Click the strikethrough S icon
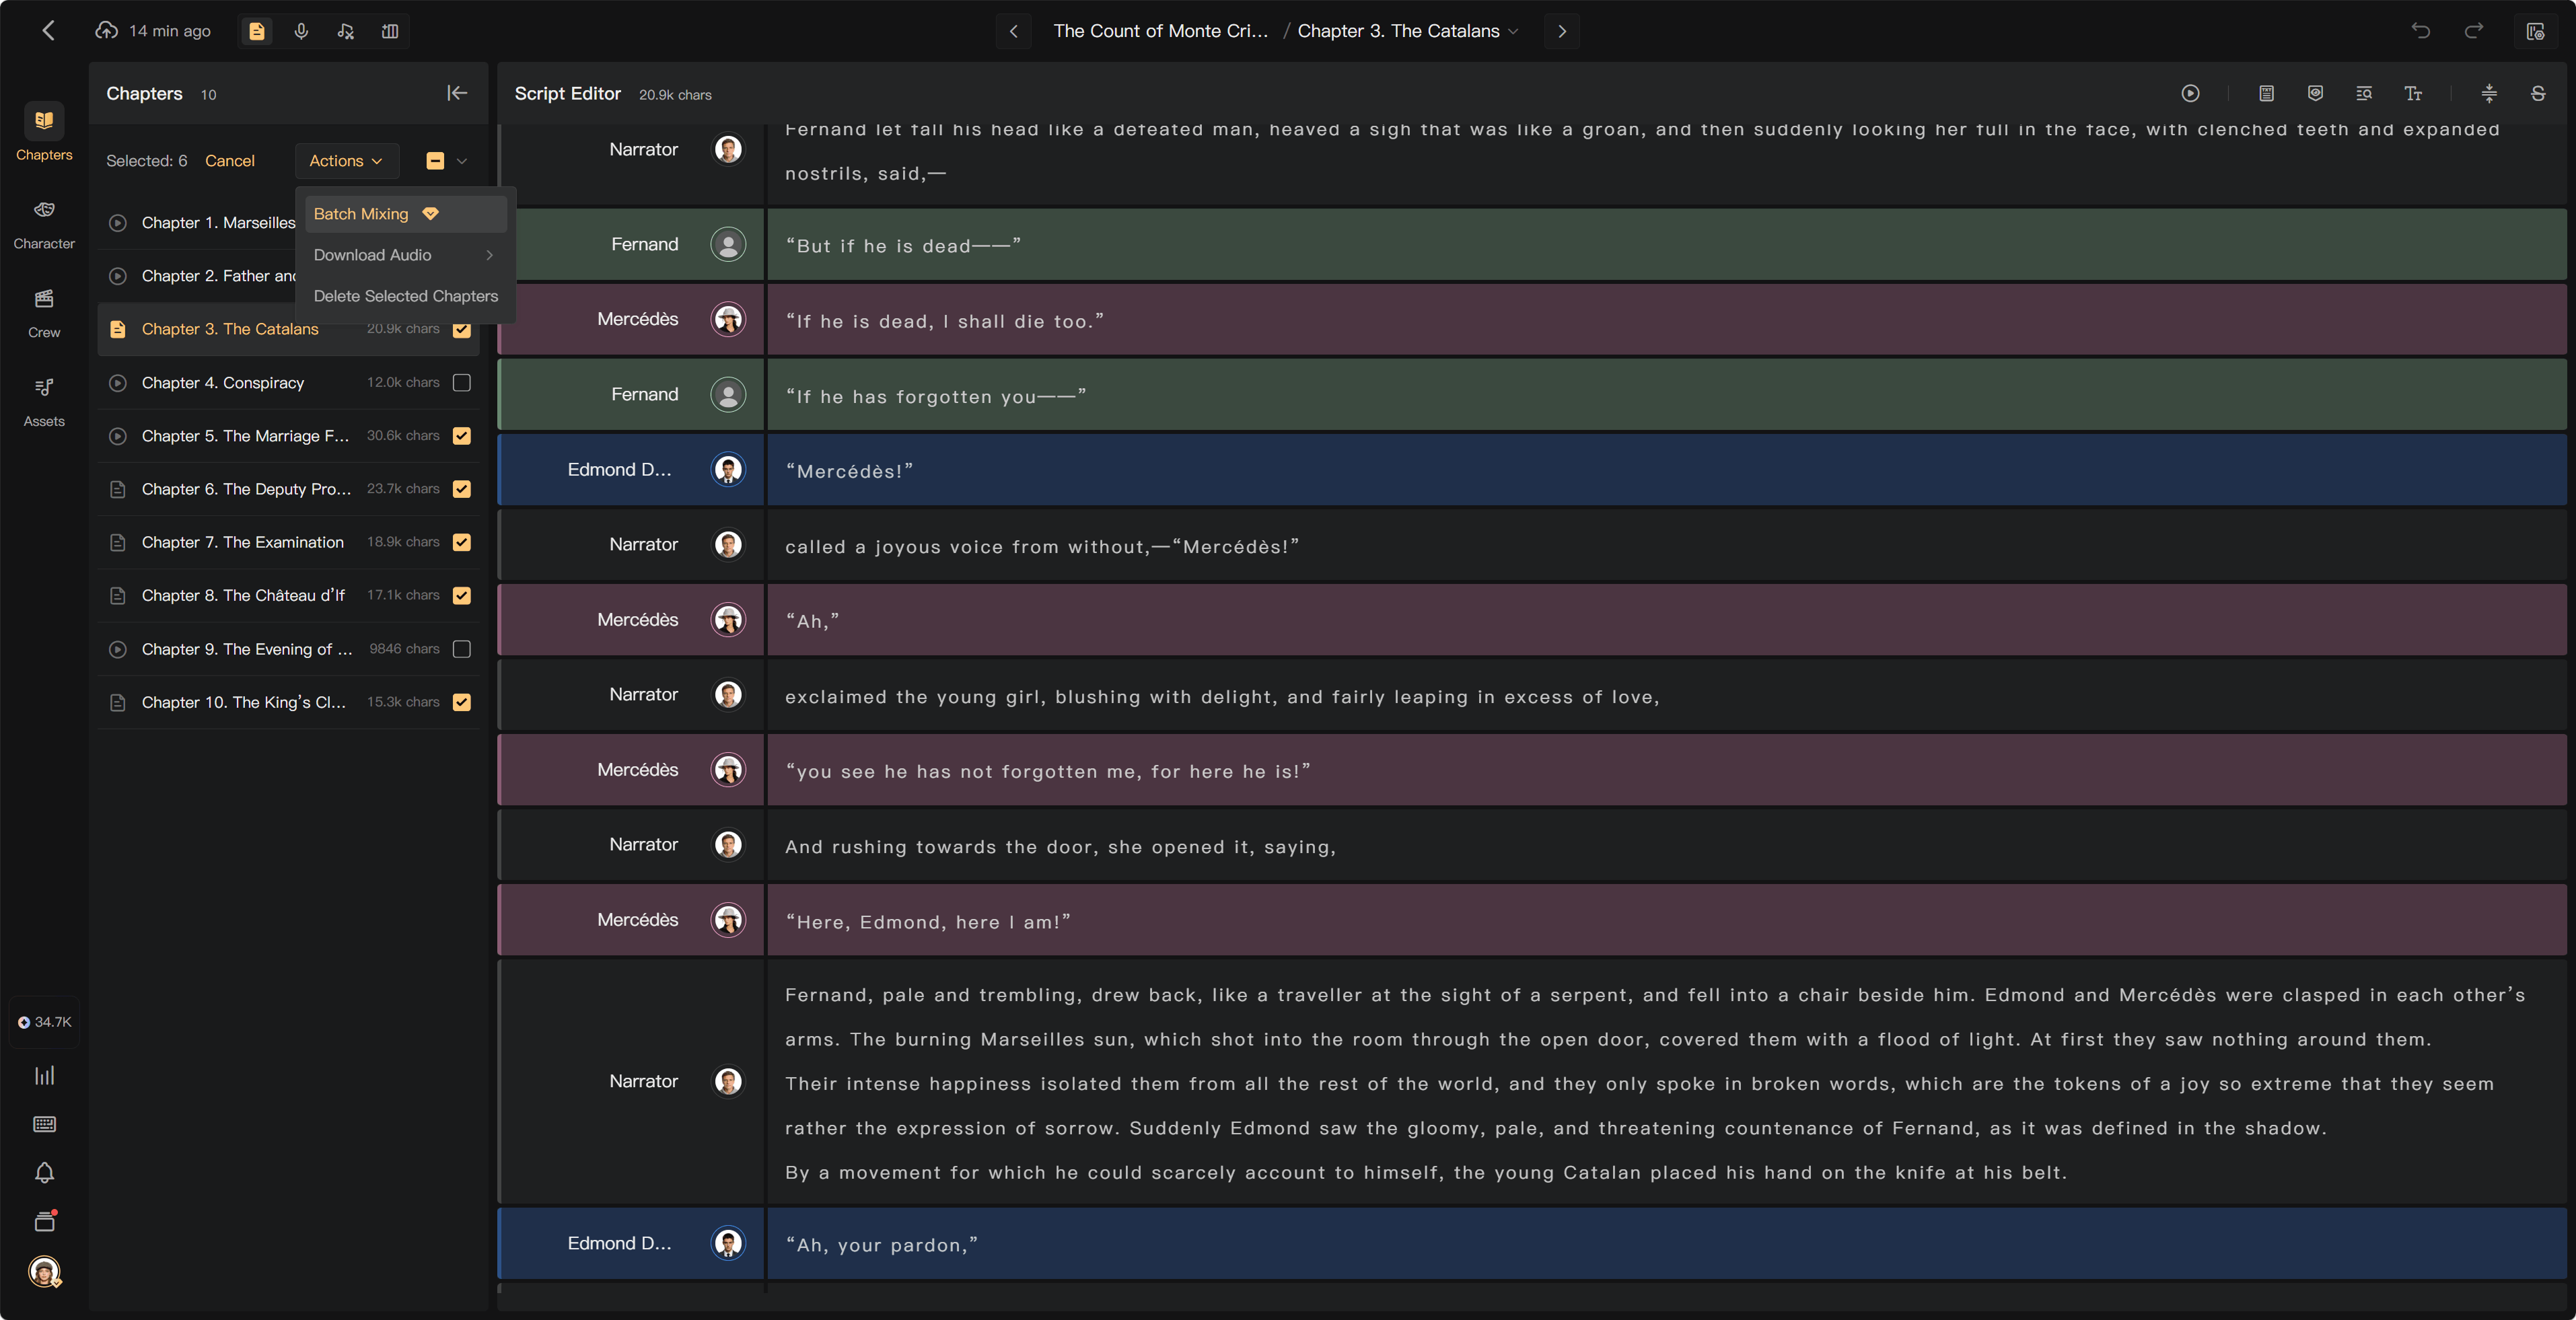 point(2538,93)
